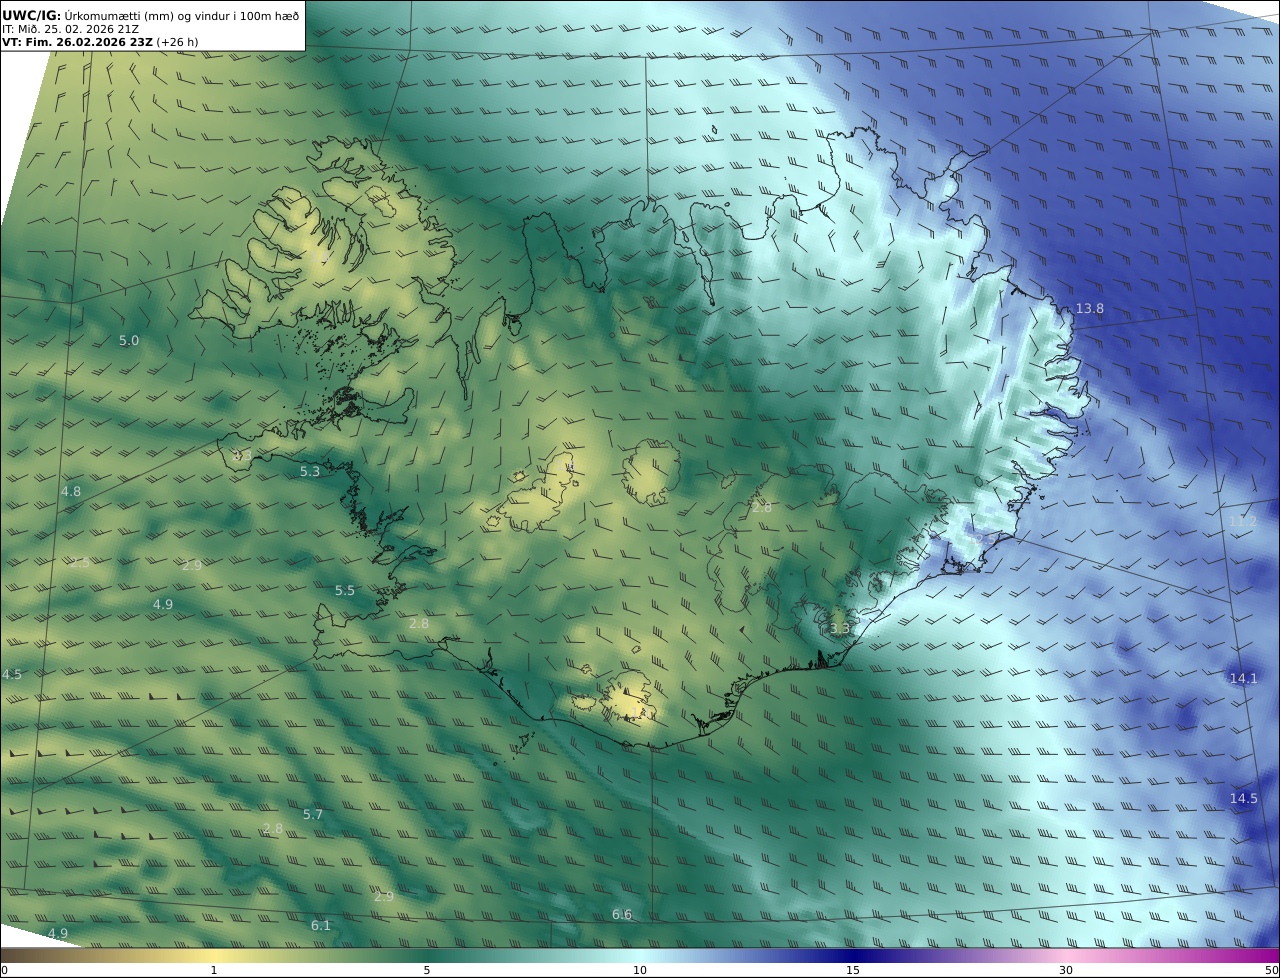
Task: Click the '0' tick label under the colorbar
Action: click(4, 970)
